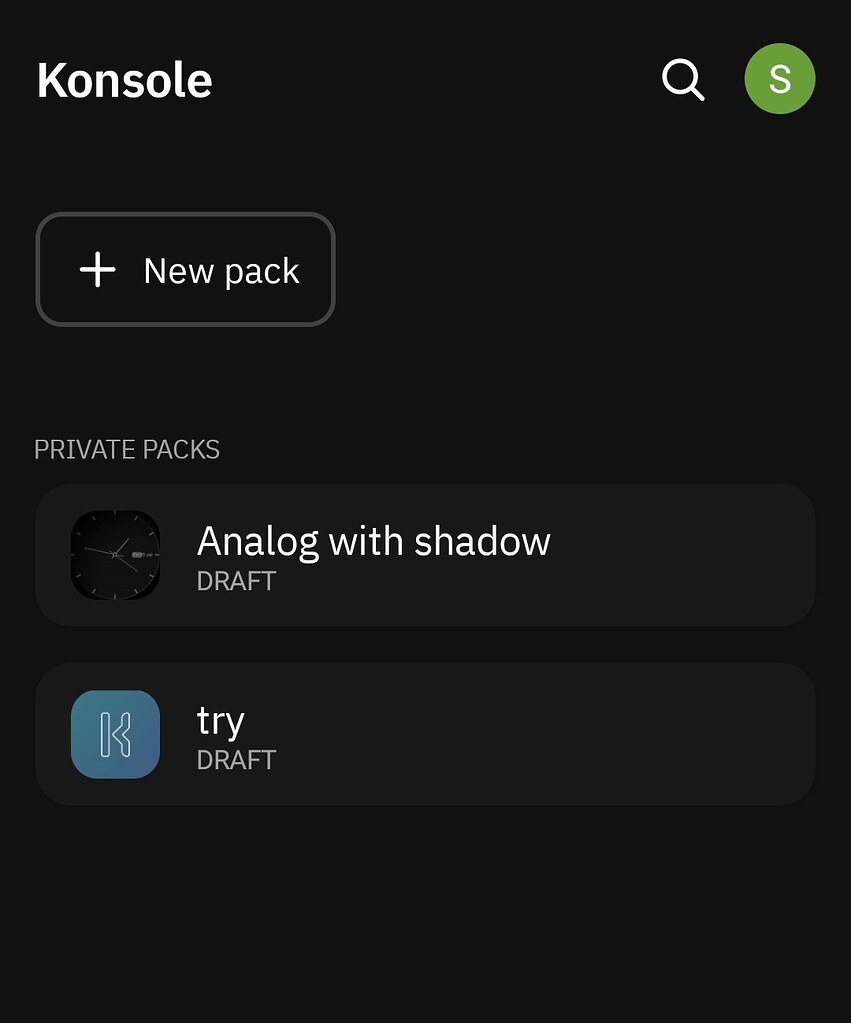851x1023 pixels.
Task: Open search with the magnifier icon
Action: 683,80
